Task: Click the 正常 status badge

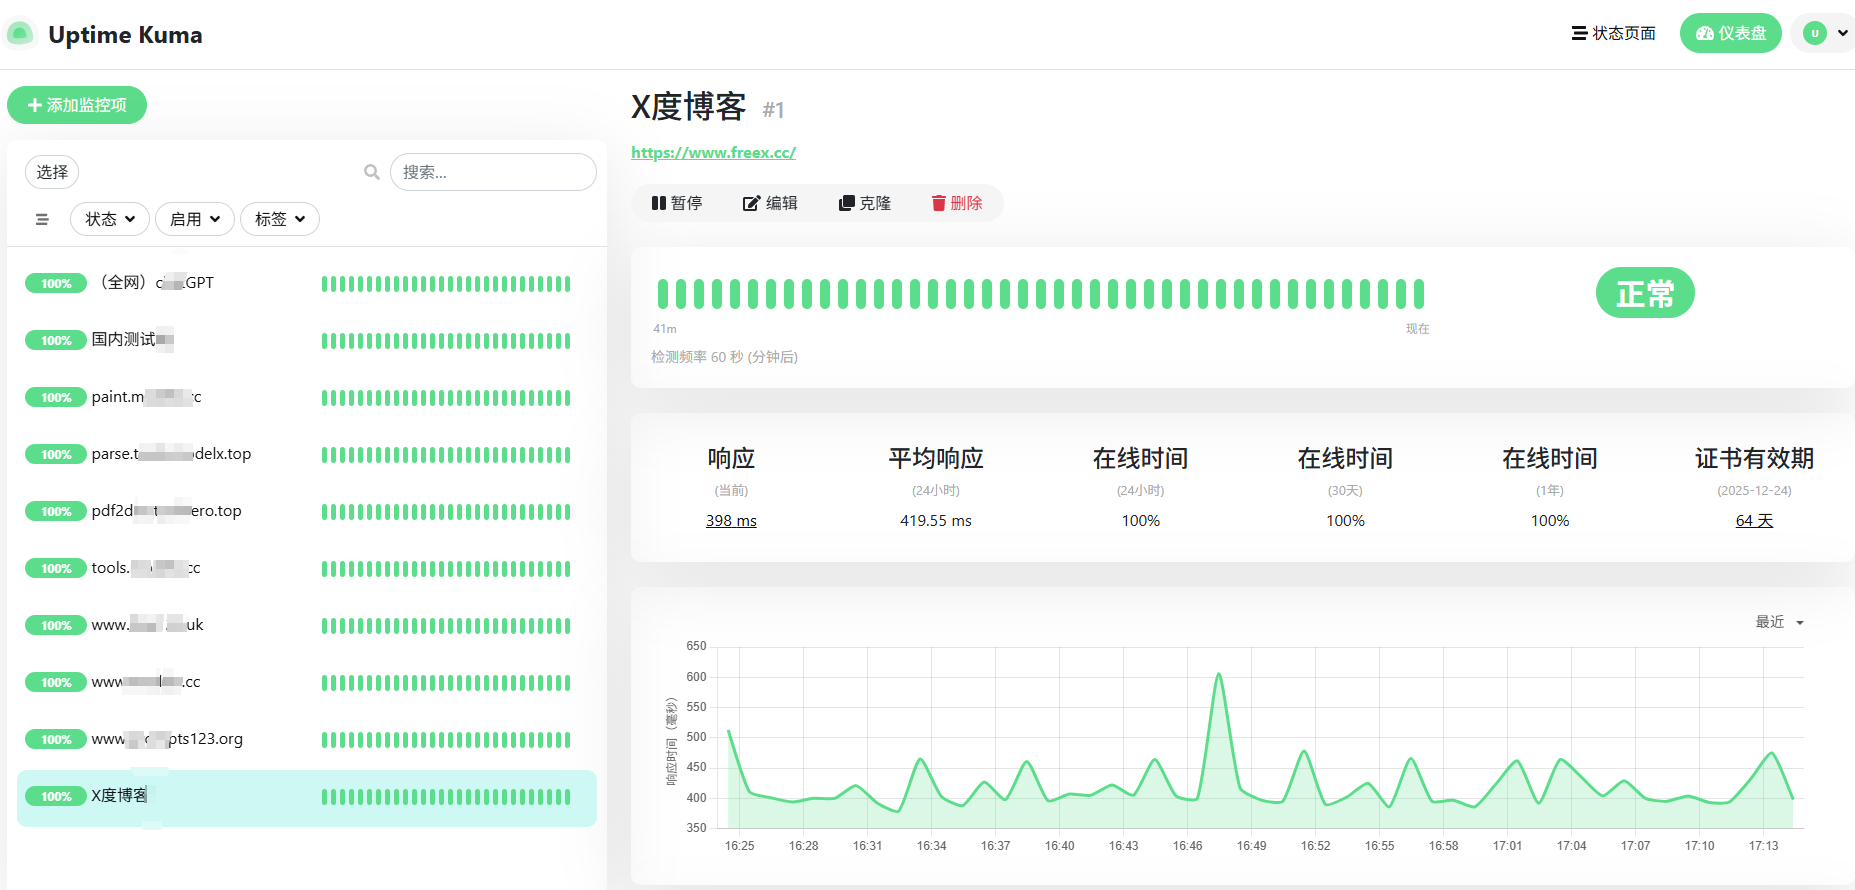Action: [x=1645, y=293]
